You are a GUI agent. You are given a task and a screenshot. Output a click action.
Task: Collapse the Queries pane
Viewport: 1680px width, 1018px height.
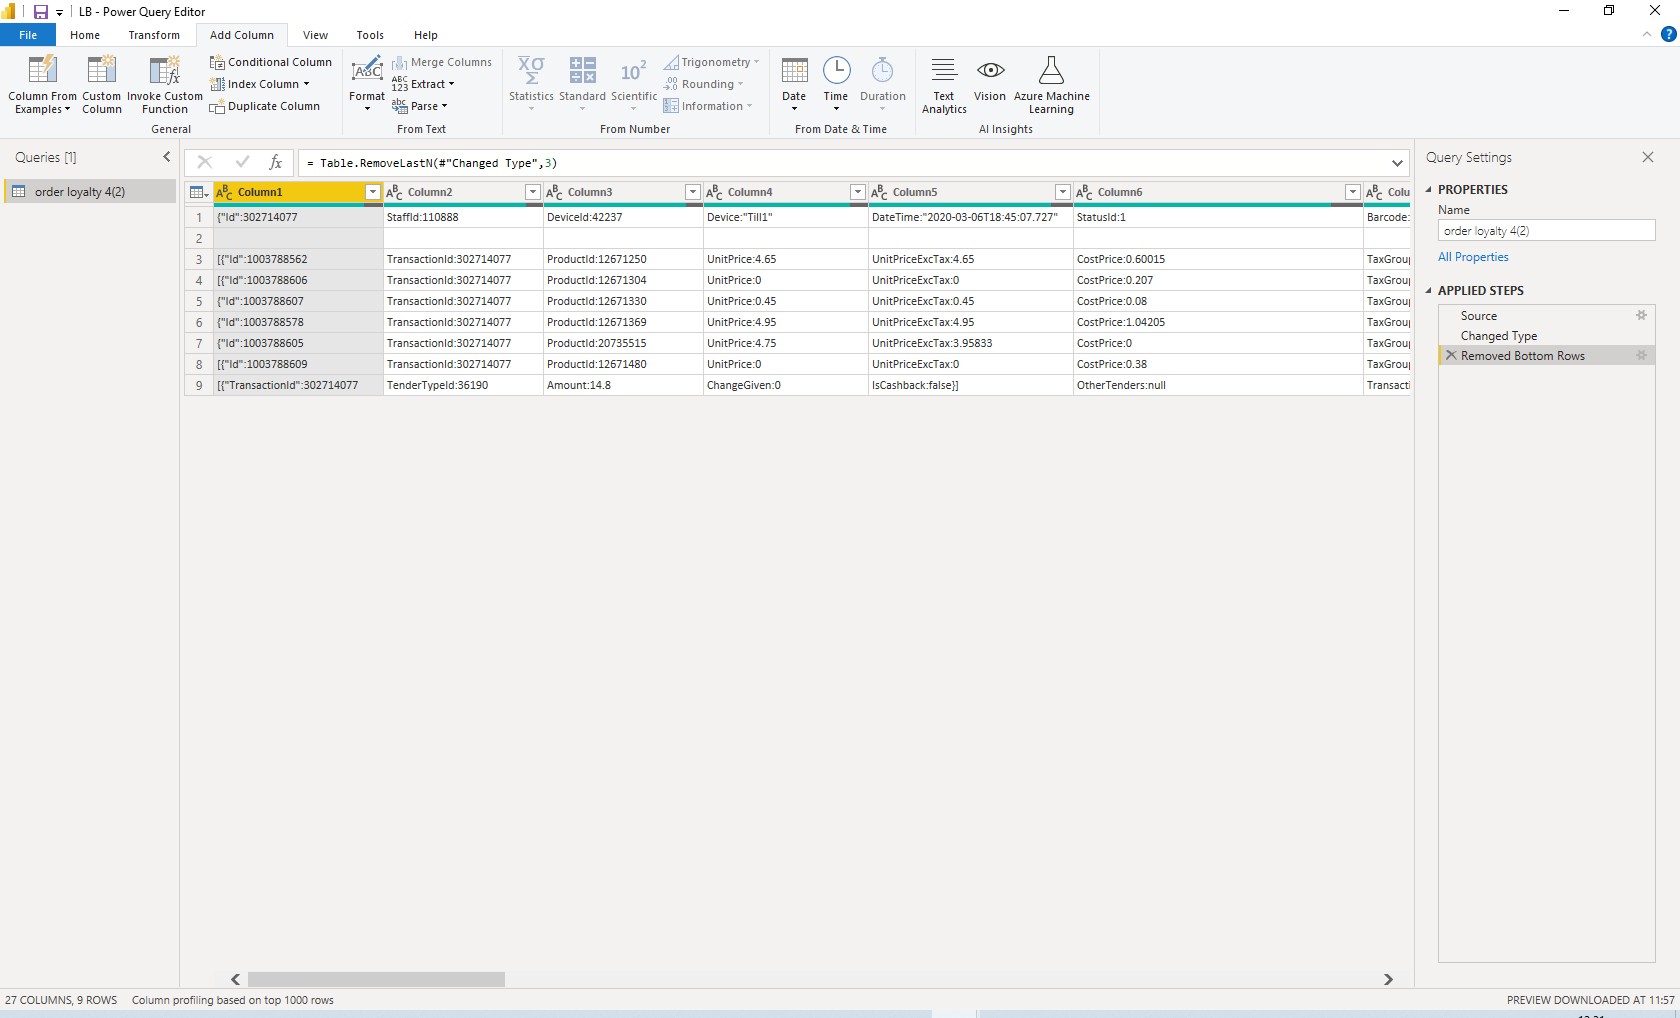click(167, 157)
